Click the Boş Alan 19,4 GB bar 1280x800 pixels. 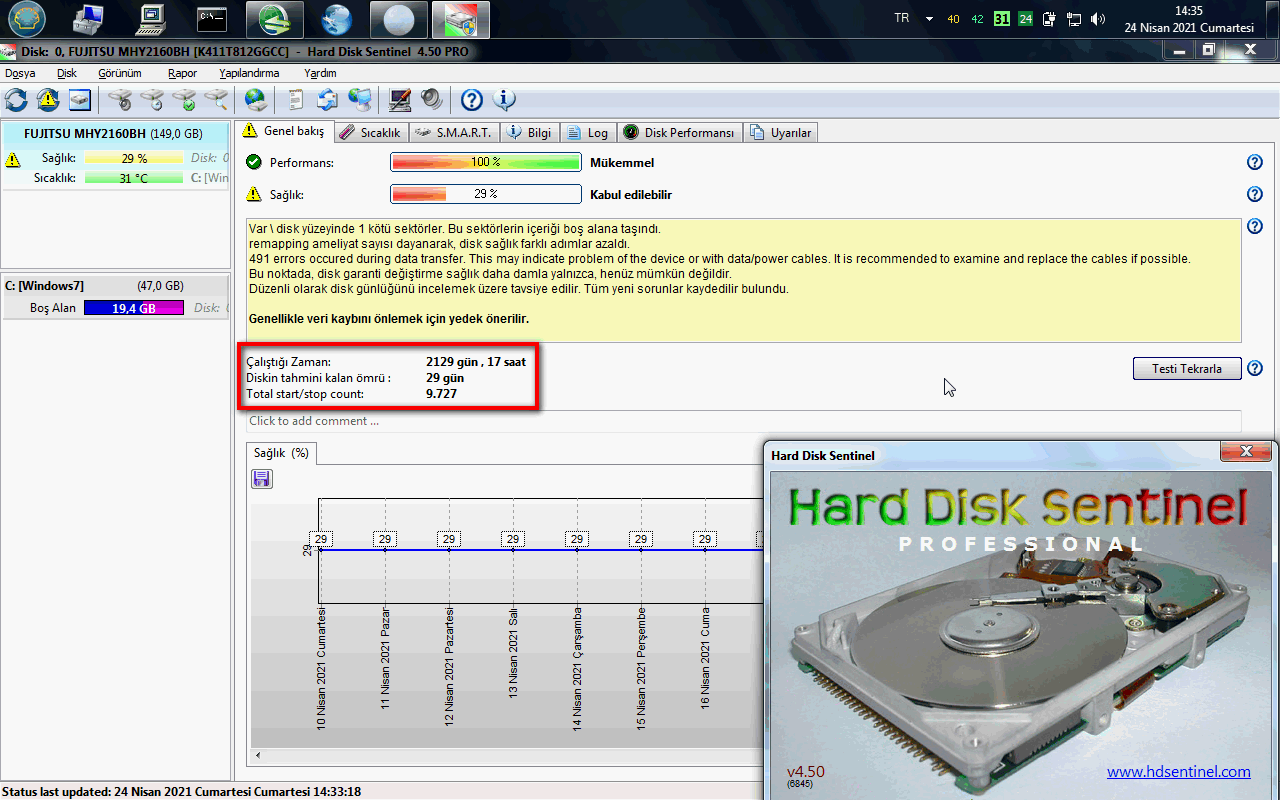pos(134,308)
